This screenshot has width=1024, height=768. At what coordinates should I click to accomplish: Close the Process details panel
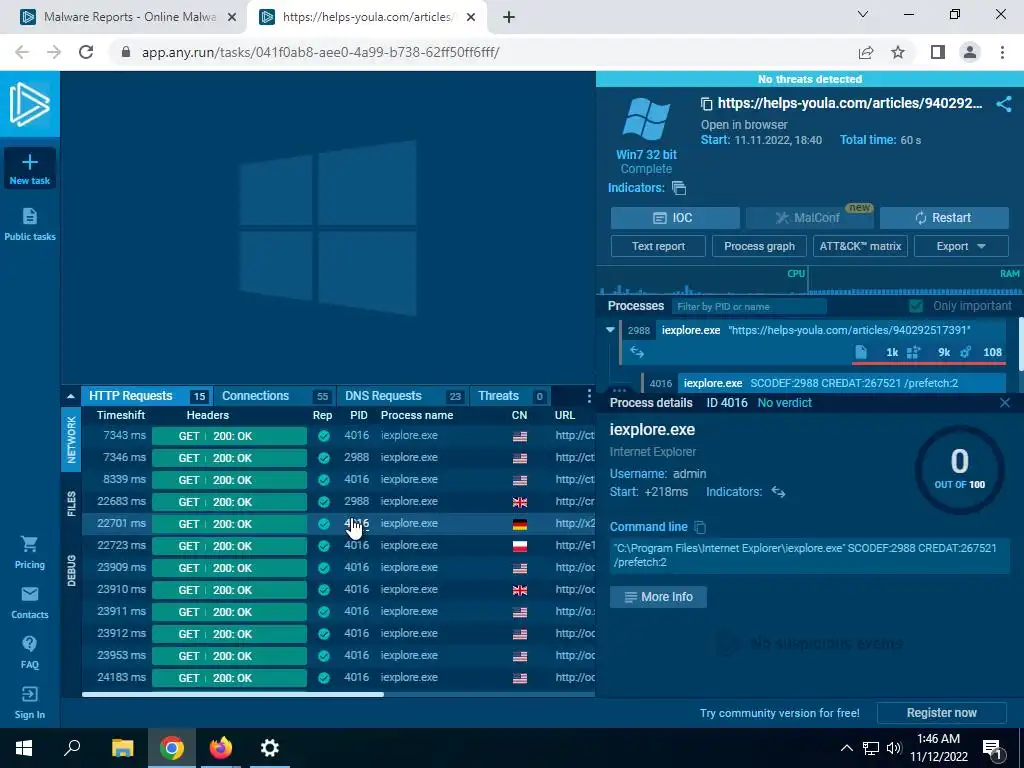(1005, 403)
